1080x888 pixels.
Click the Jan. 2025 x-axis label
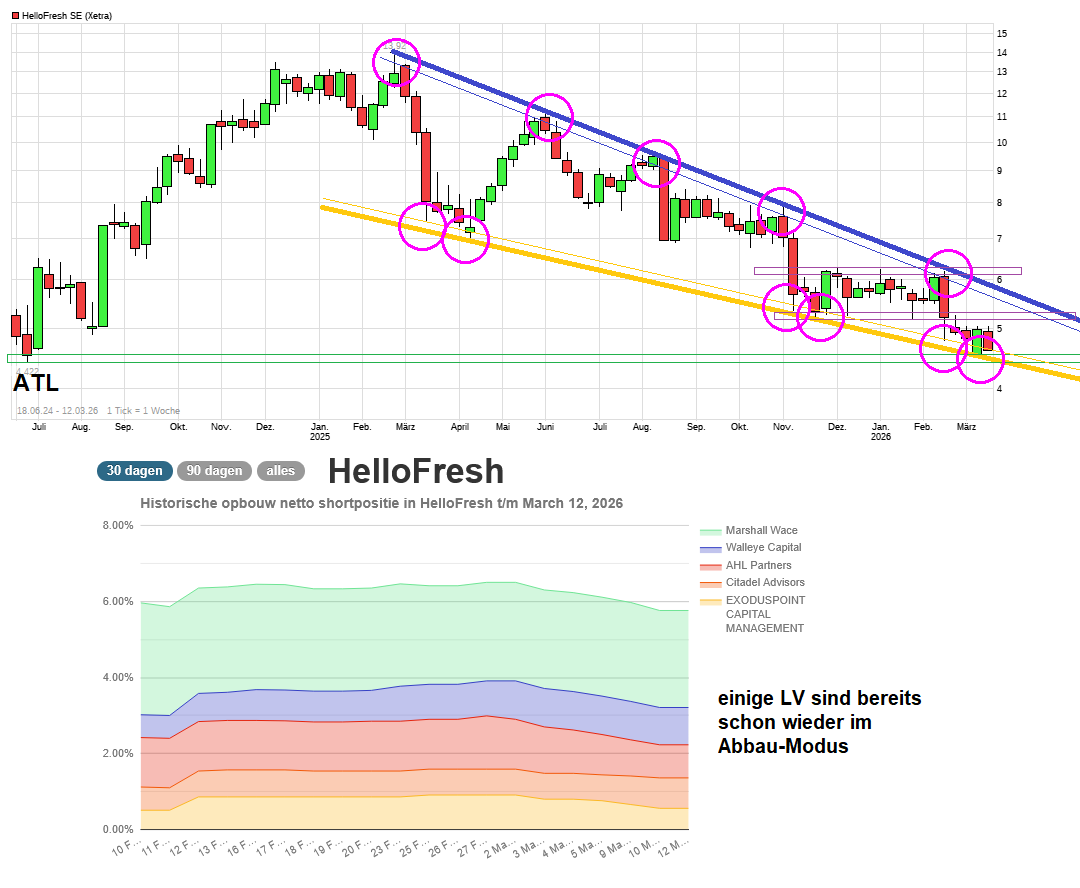click(320, 431)
